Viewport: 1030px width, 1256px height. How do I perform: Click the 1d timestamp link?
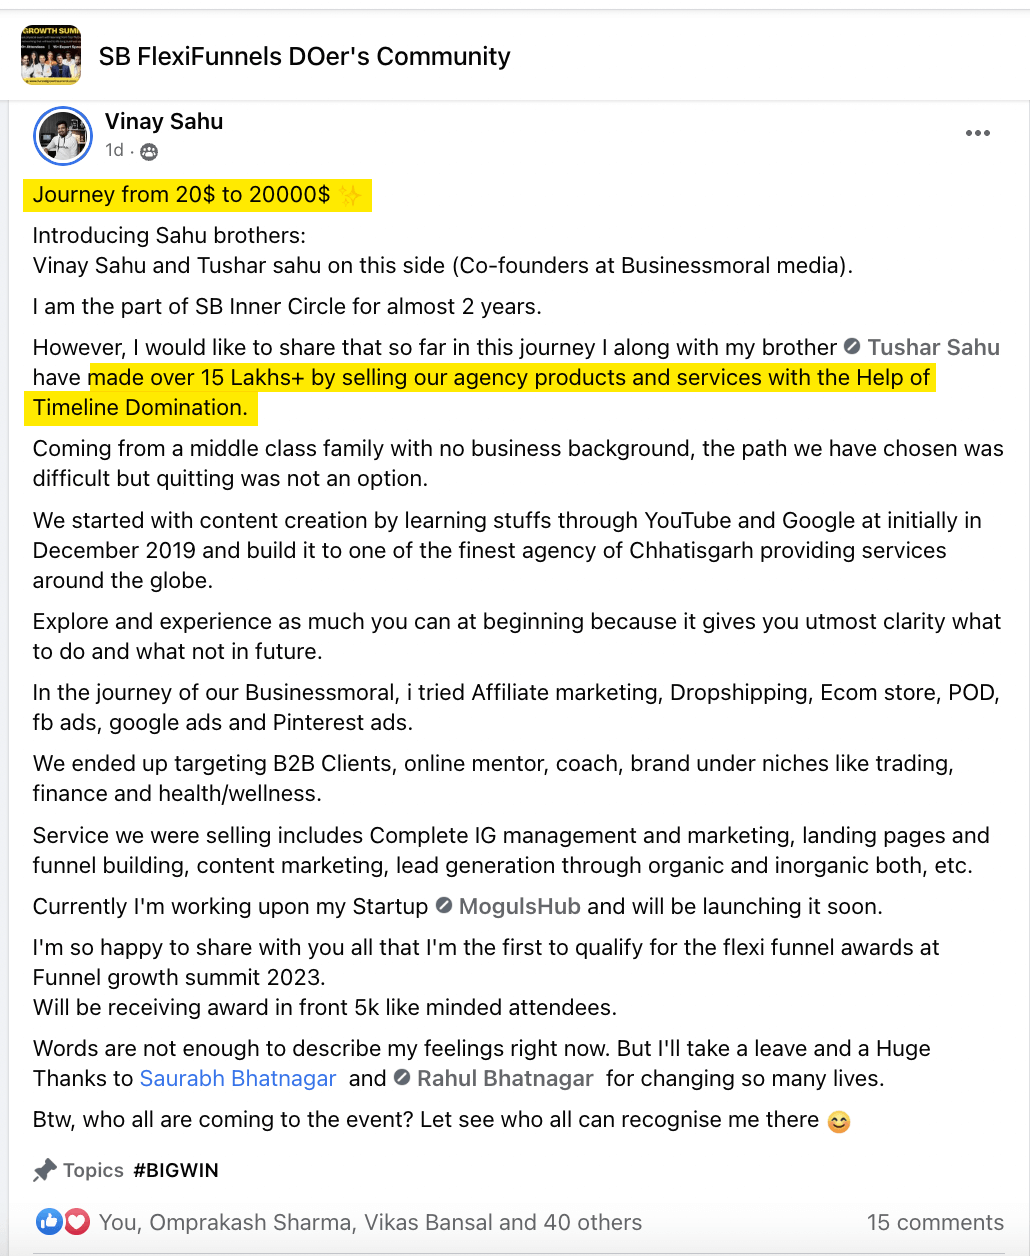pyautogui.click(x=113, y=151)
